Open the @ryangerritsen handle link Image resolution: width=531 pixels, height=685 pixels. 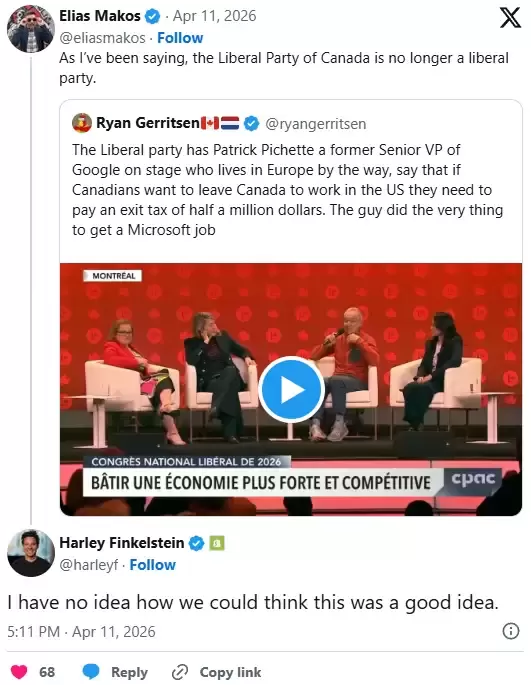point(316,124)
